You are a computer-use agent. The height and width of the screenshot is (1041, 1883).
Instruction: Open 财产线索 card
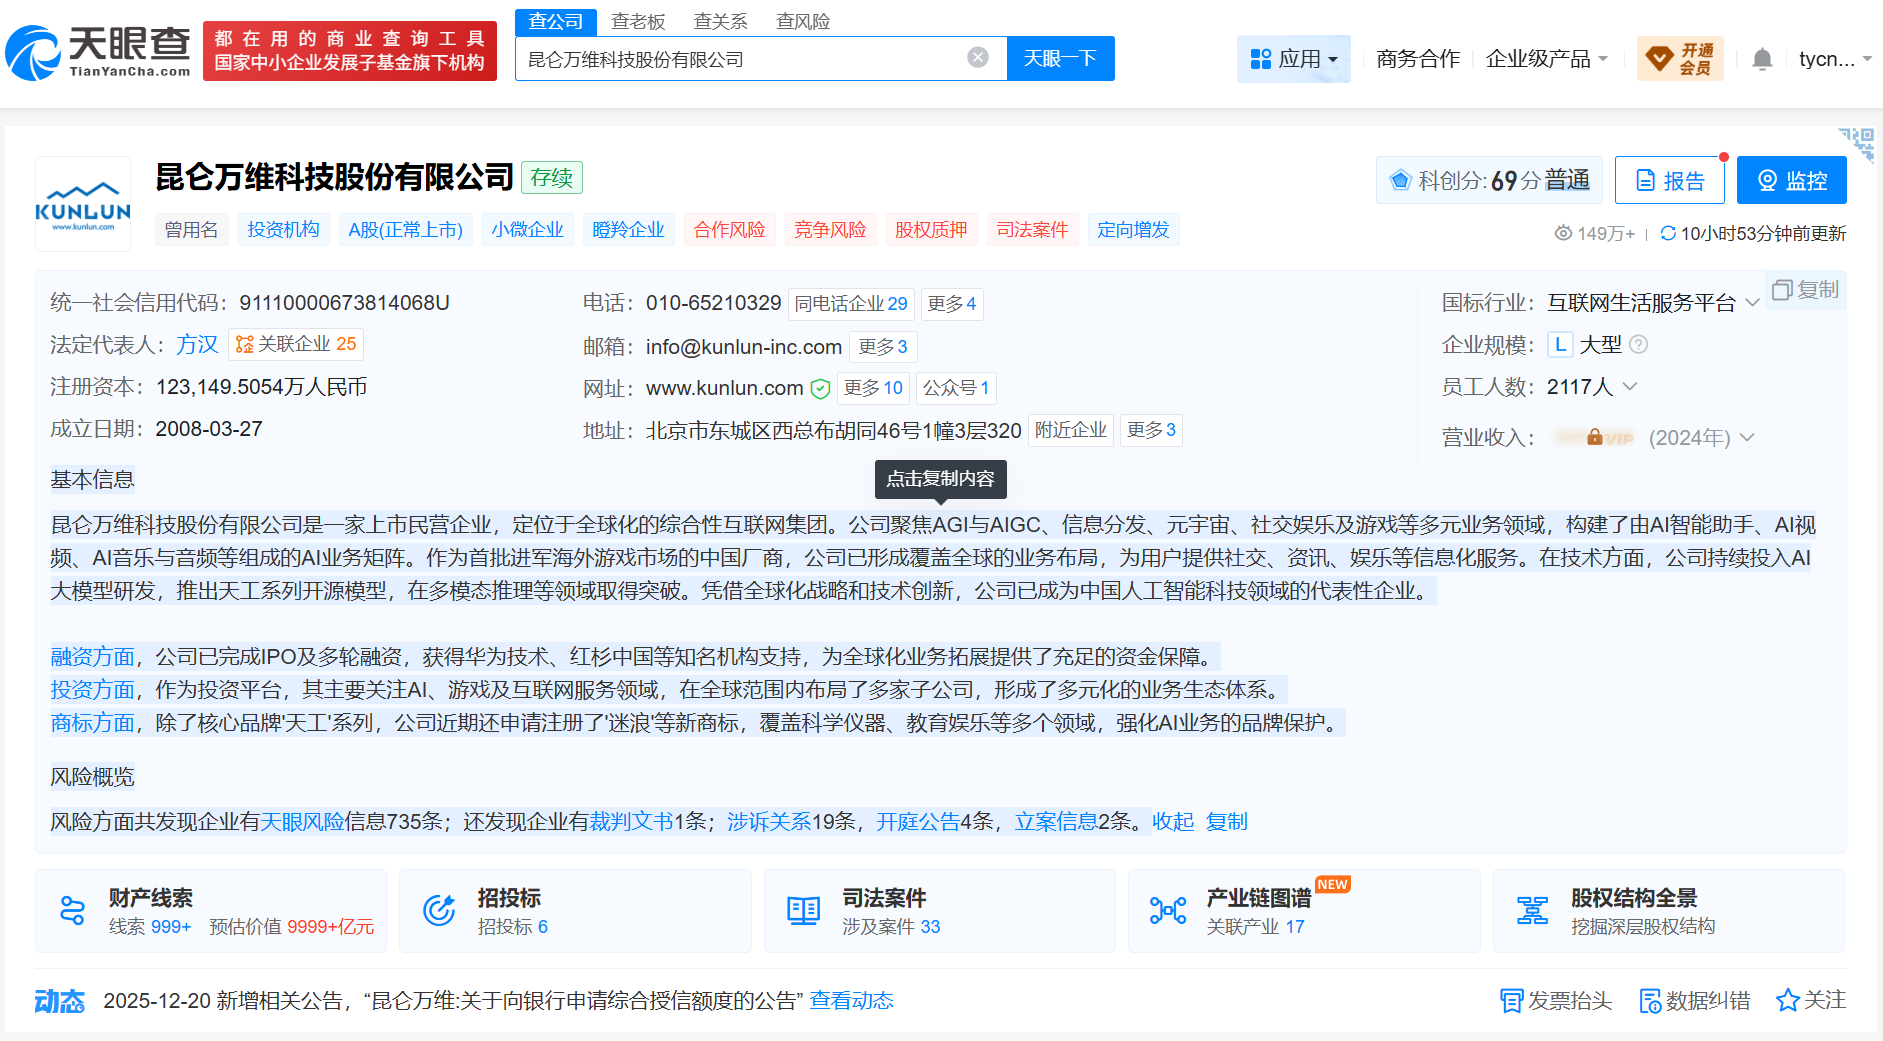click(x=211, y=911)
